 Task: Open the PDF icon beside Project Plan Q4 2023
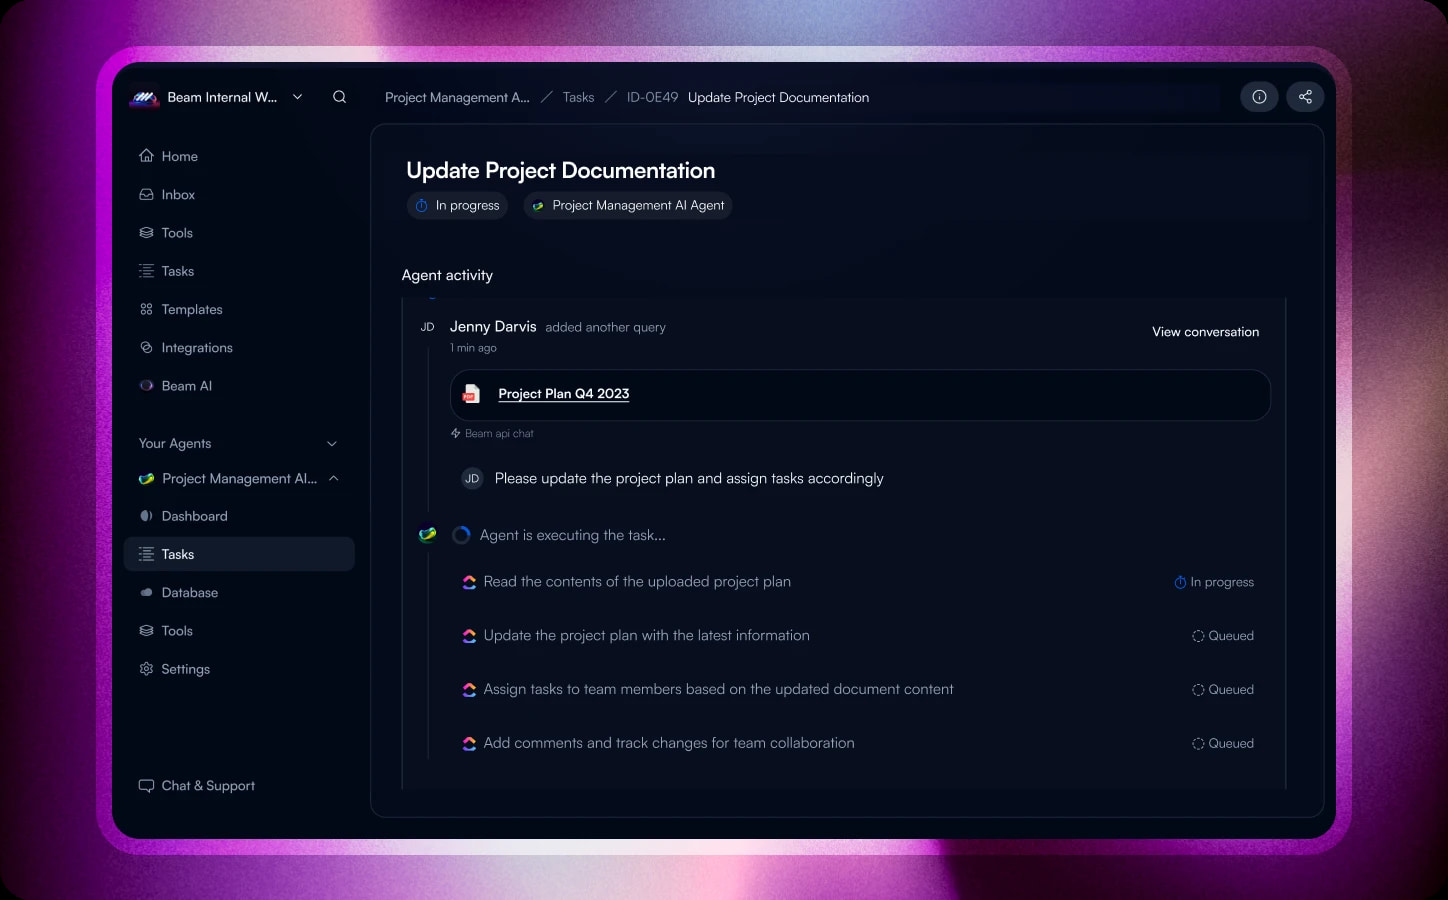469,394
